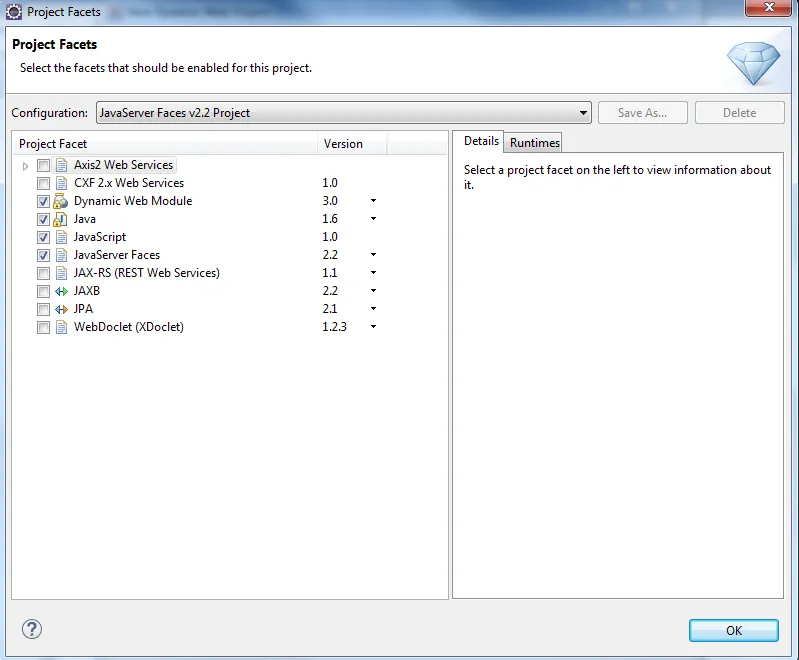Image resolution: width=799 pixels, height=660 pixels.
Task: Click the 1.2.3 WebDoclet version value
Action: point(334,327)
